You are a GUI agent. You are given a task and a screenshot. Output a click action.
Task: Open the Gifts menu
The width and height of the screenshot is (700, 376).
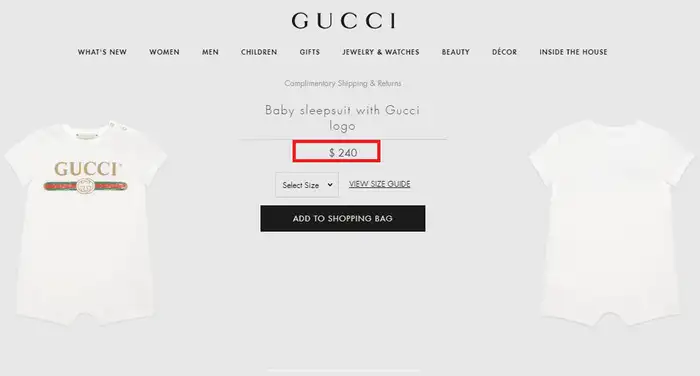tap(310, 52)
